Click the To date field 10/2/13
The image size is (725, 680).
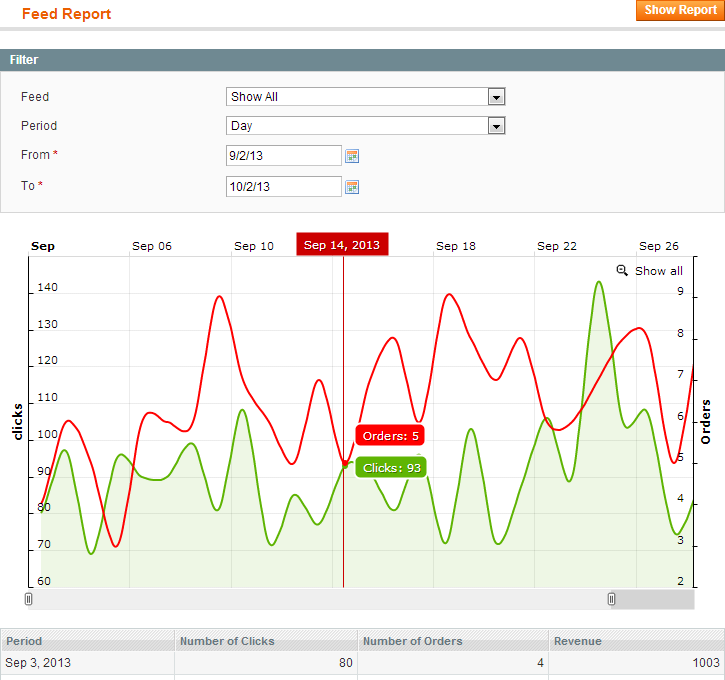tap(283, 187)
